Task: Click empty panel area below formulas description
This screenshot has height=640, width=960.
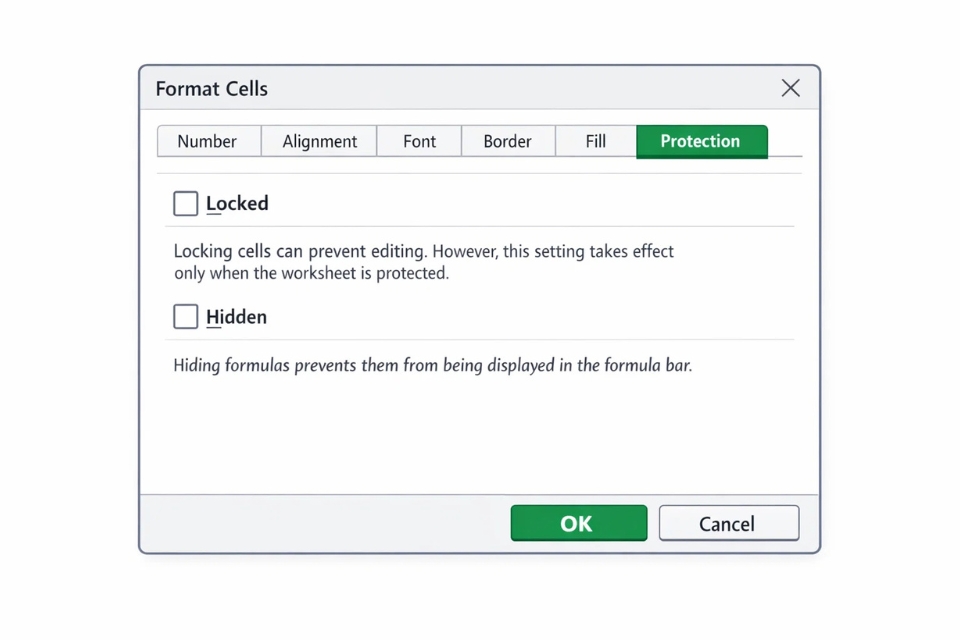Action: click(x=480, y=435)
